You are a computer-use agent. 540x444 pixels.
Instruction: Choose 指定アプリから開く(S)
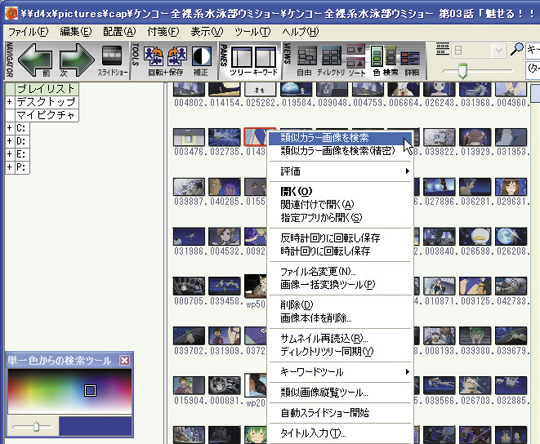(x=340, y=218)
